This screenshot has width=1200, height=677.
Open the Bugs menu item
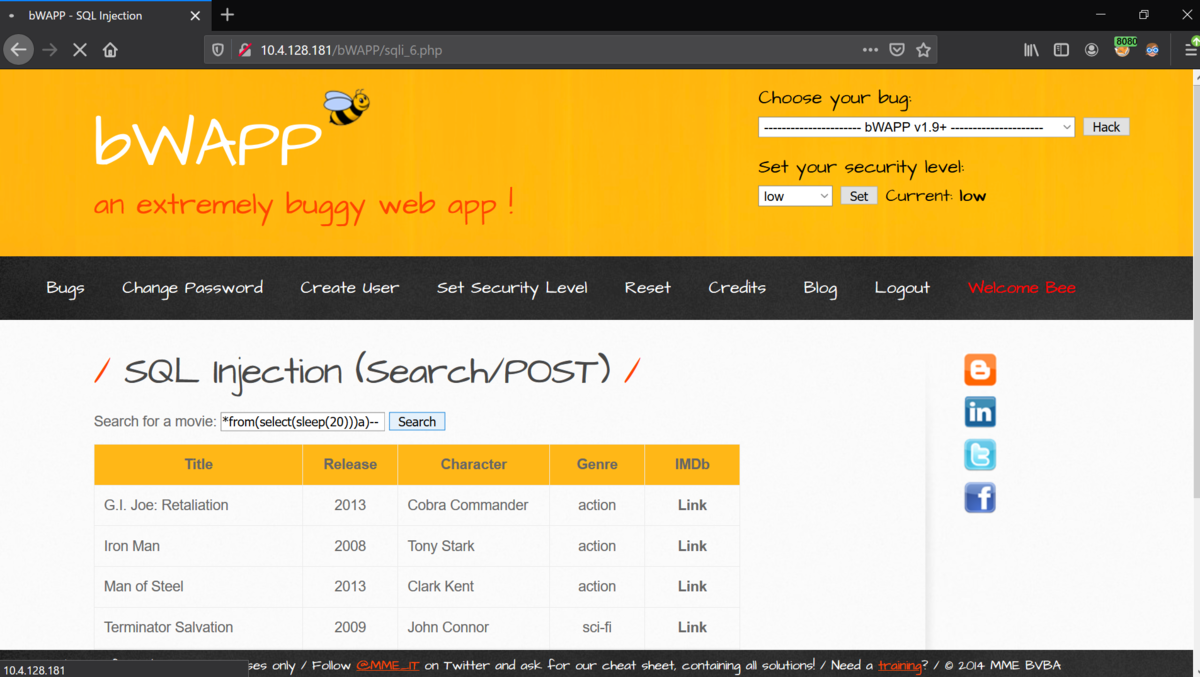pyautogui.click(x=65, y=288)
